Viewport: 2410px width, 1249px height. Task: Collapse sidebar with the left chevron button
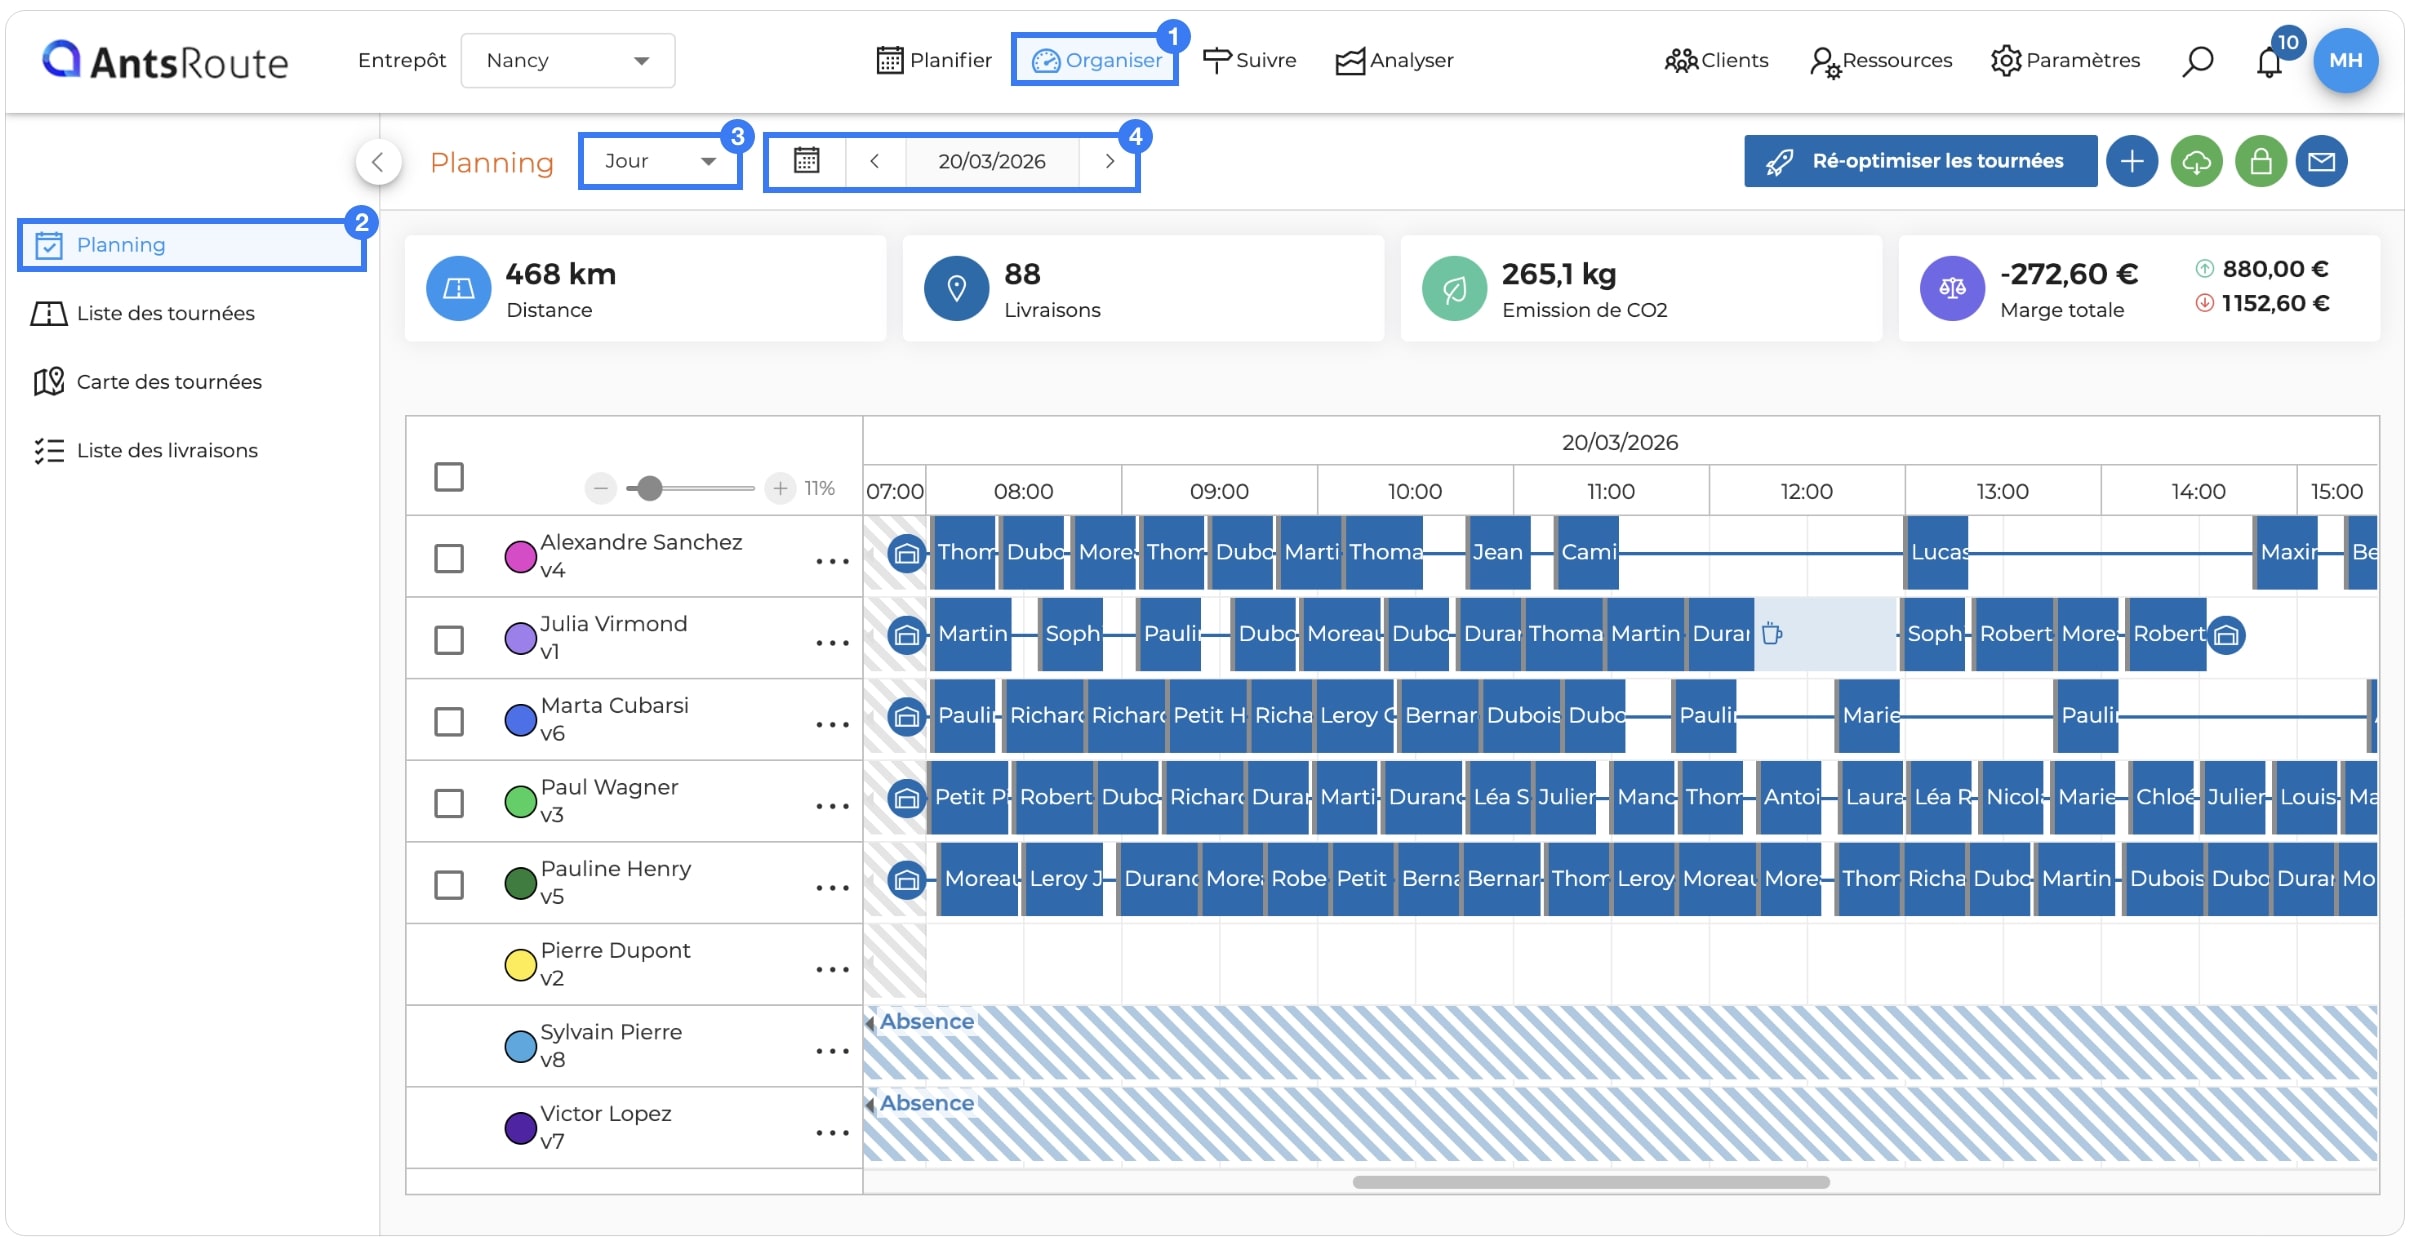click(378, 162)
